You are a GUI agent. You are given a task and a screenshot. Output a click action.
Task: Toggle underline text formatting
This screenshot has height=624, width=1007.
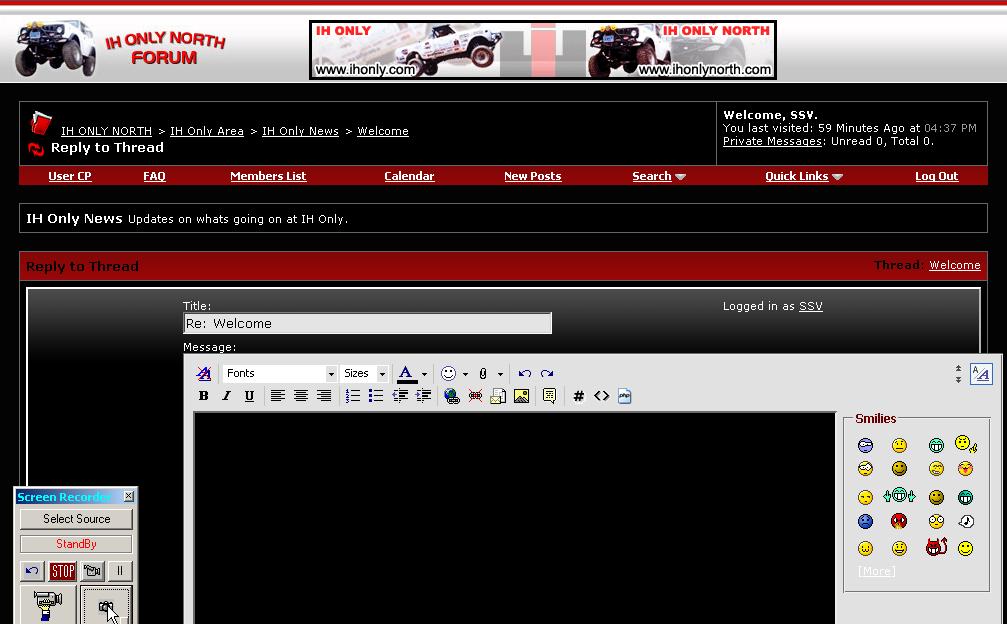click(249, 396)
